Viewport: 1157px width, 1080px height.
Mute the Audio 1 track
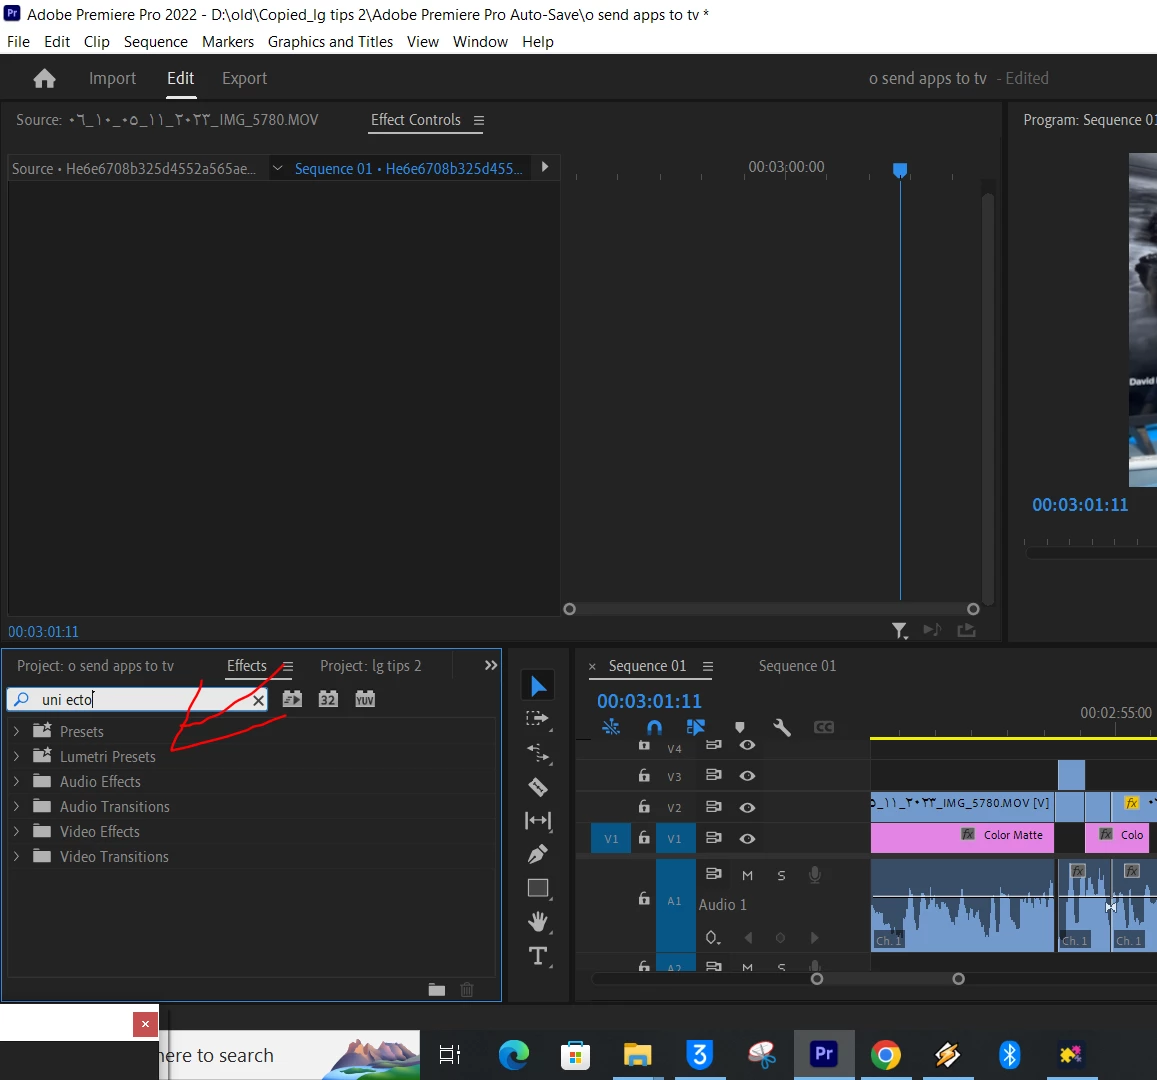pos(747,876)
